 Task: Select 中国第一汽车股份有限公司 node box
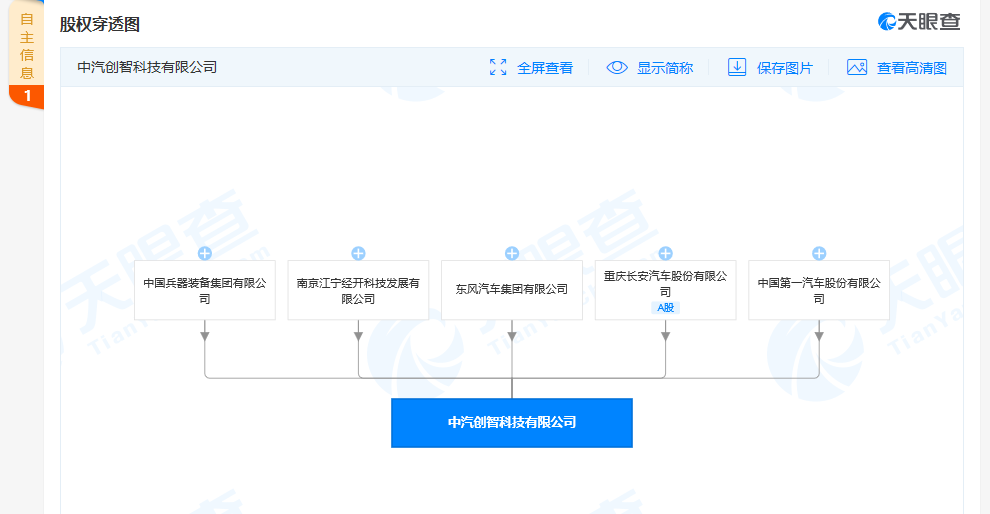pos(819,290)
